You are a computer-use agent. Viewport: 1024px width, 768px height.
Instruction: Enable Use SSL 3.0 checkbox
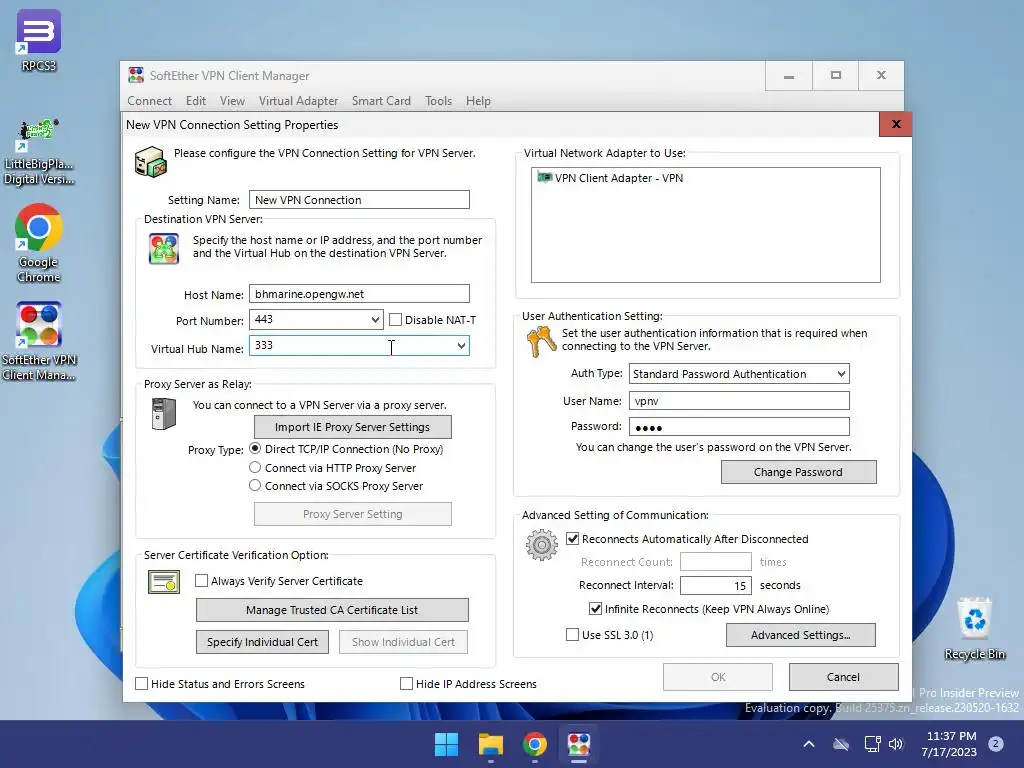click(572, 635)
